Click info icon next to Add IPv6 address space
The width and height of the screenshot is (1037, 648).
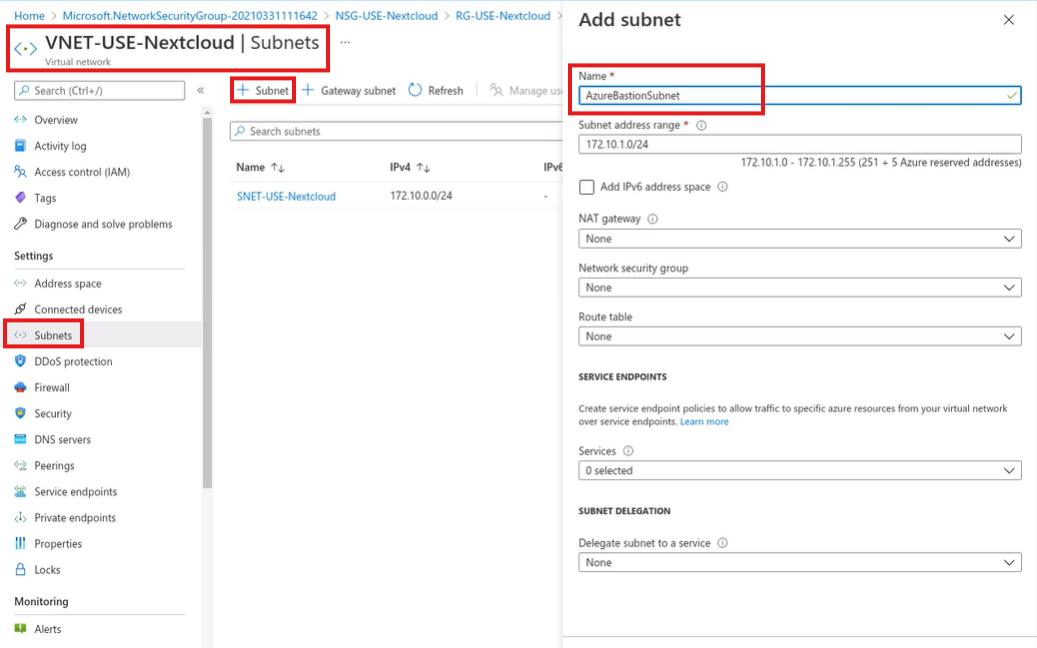(723, 187)
